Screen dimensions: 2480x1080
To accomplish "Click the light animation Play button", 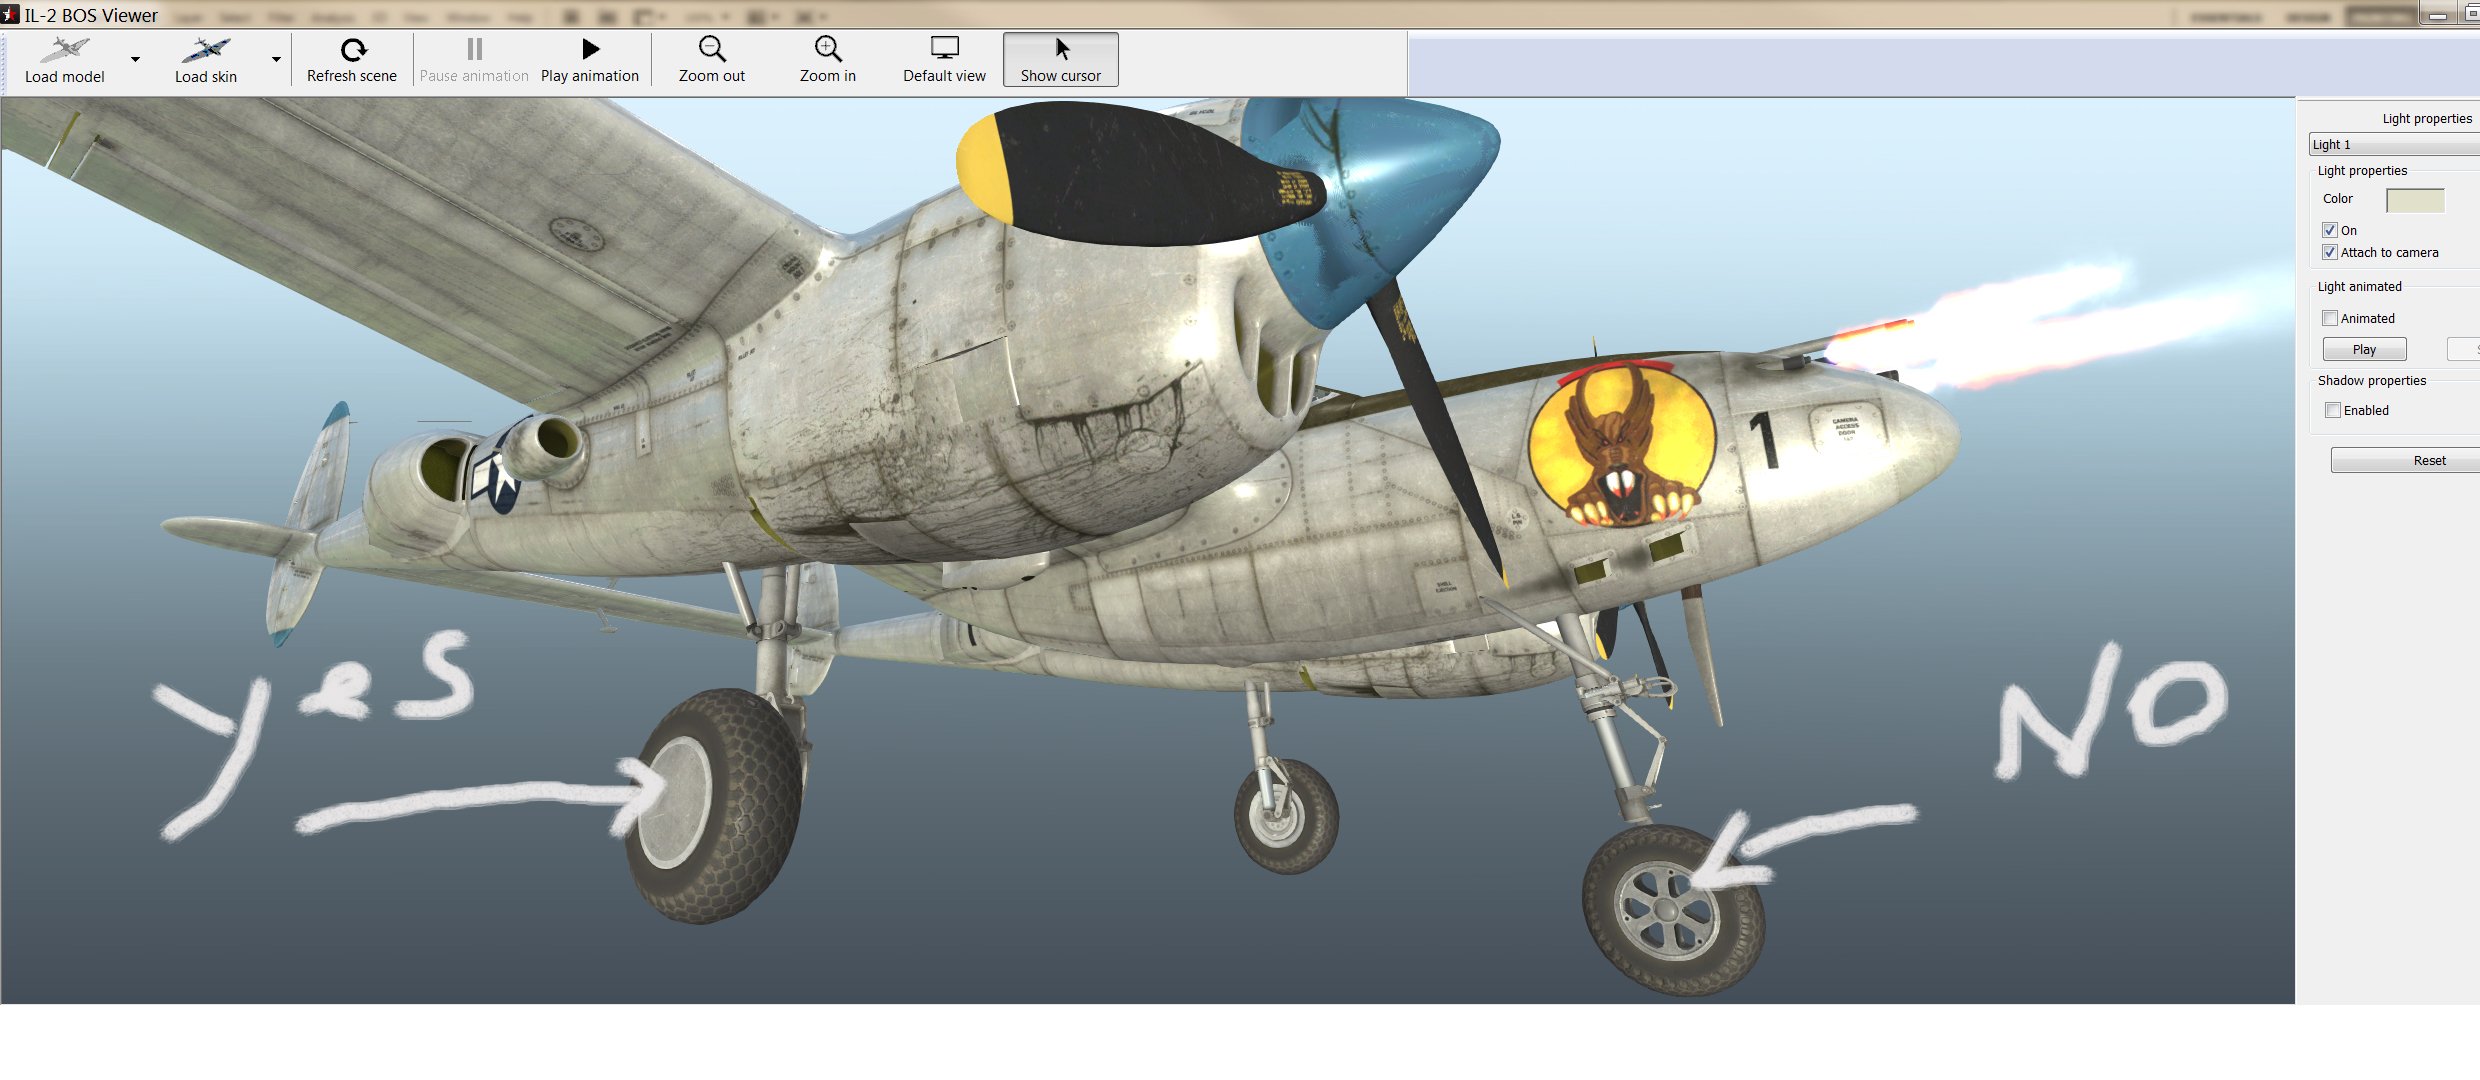I will 2364,349.
